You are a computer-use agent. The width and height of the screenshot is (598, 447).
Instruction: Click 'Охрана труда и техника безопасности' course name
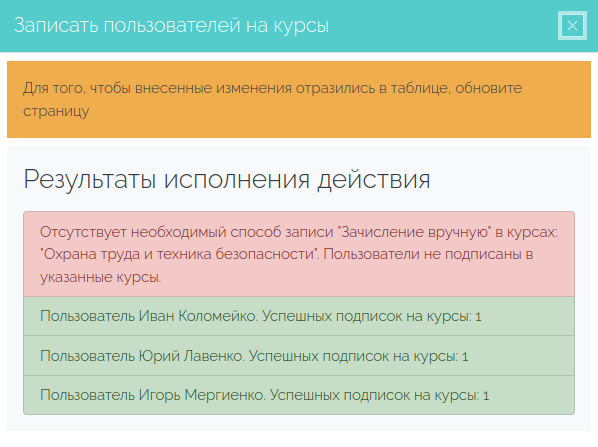(x=179, y=254)
